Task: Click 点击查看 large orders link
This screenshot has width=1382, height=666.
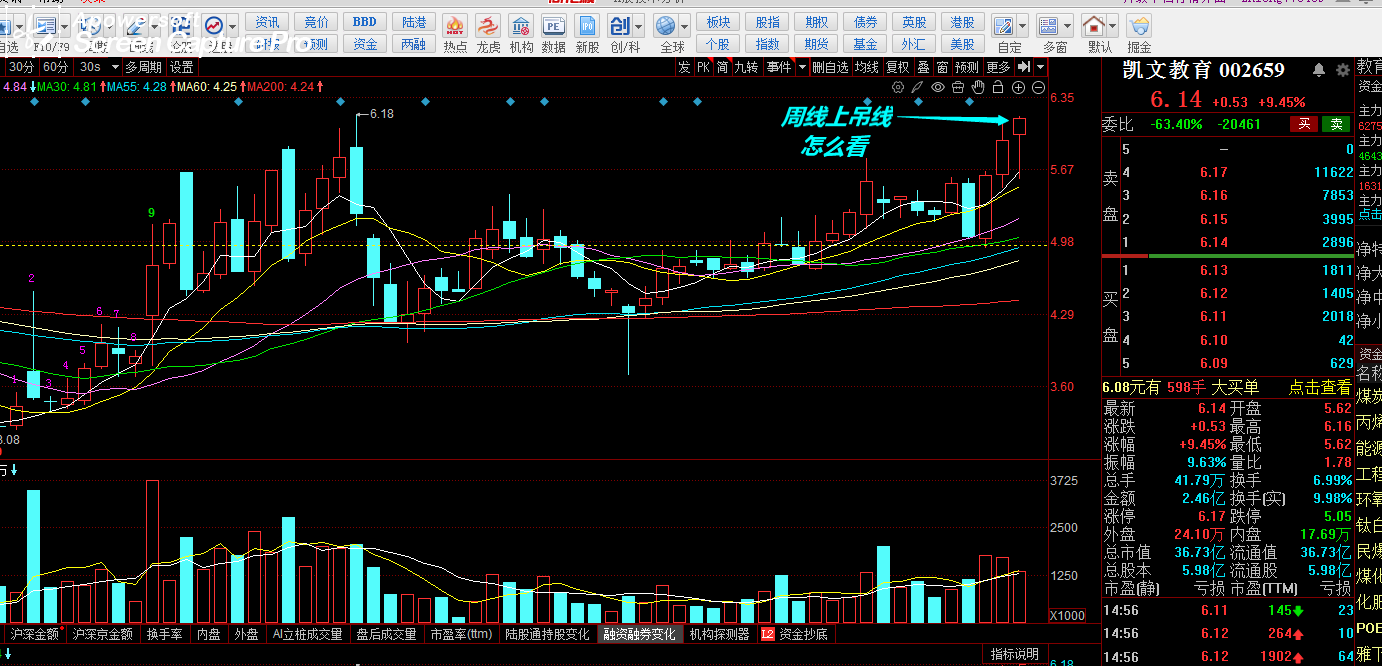Action: point(1320,387)
